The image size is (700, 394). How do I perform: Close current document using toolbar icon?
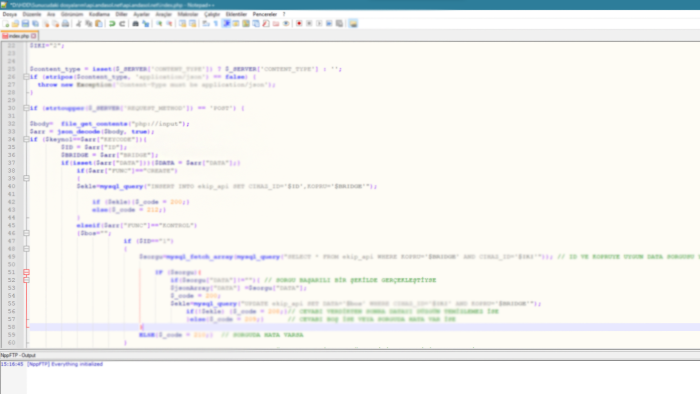coord(46,23)
